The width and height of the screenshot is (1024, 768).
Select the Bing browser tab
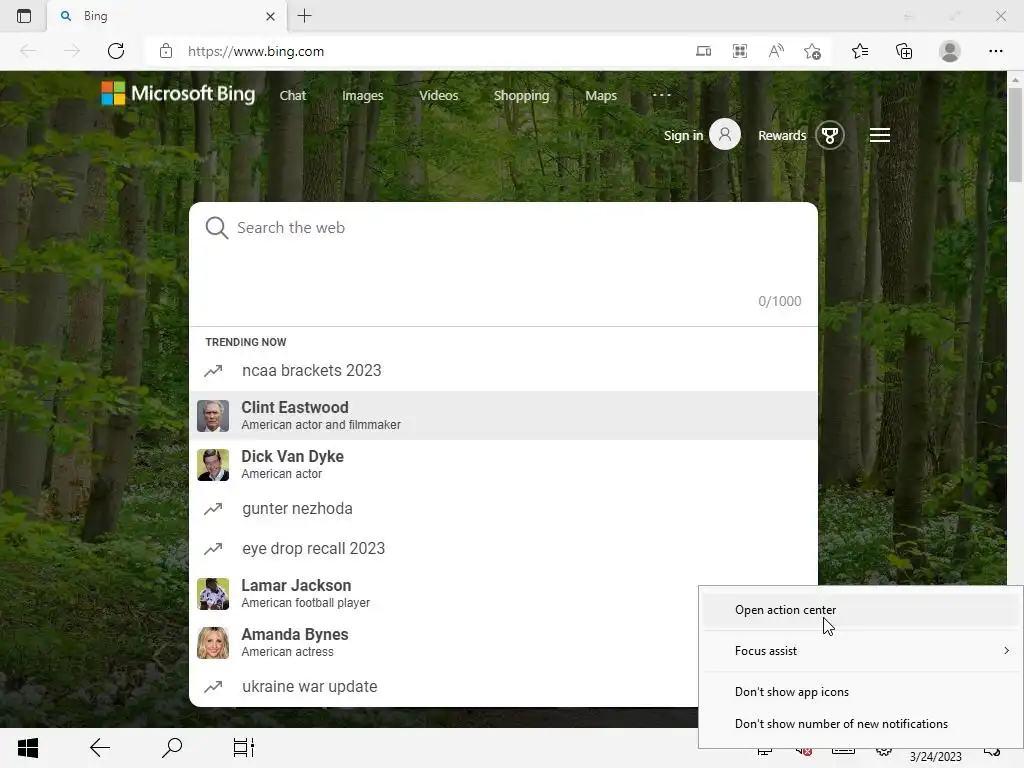[x=167, y=16]
